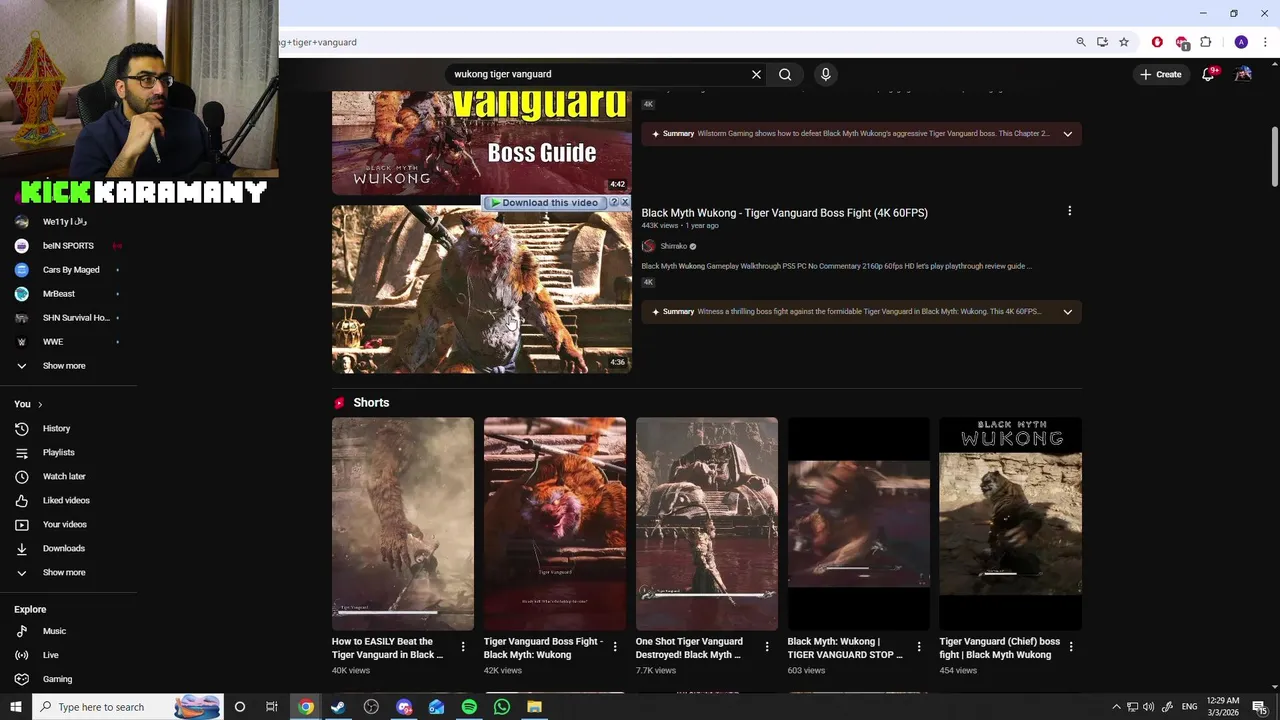1280x720 pixels.
Task: Open Chrome Extensions puzzle icon
Action: 1205,42
